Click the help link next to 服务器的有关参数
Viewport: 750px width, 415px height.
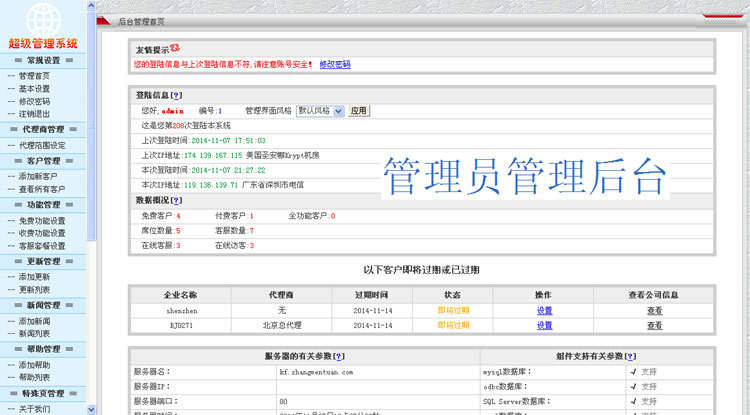(x=339, y=356)
